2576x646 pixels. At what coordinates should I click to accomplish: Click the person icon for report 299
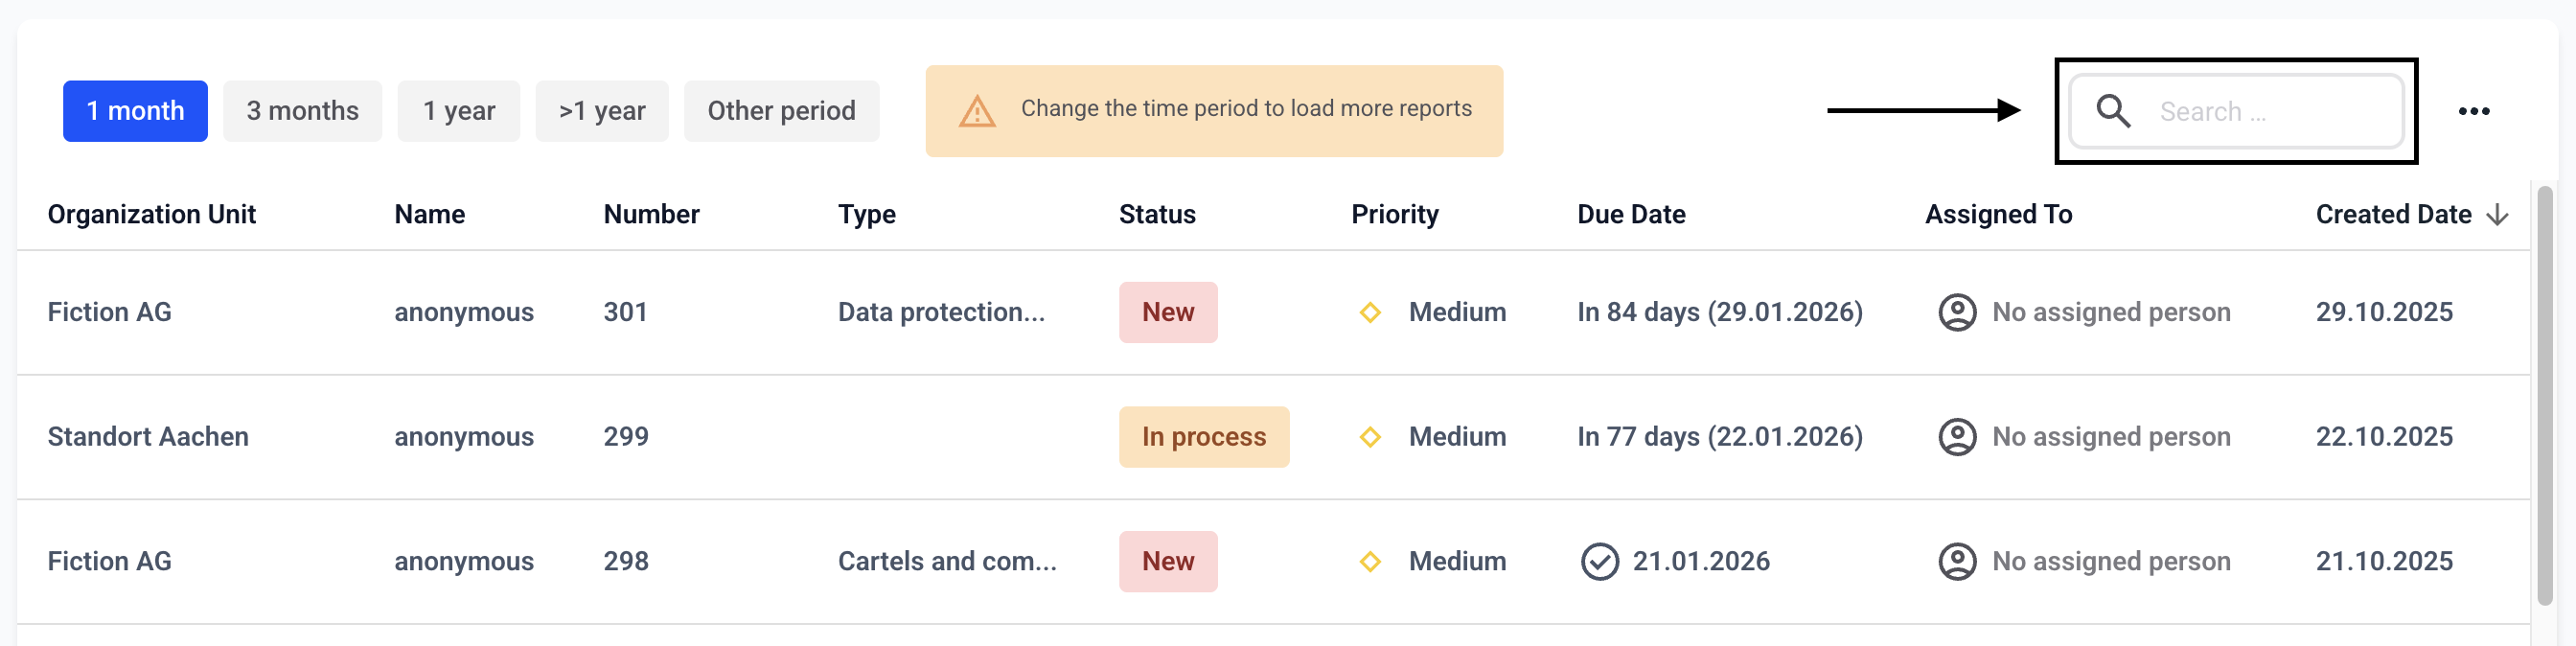pos(1956,437)
